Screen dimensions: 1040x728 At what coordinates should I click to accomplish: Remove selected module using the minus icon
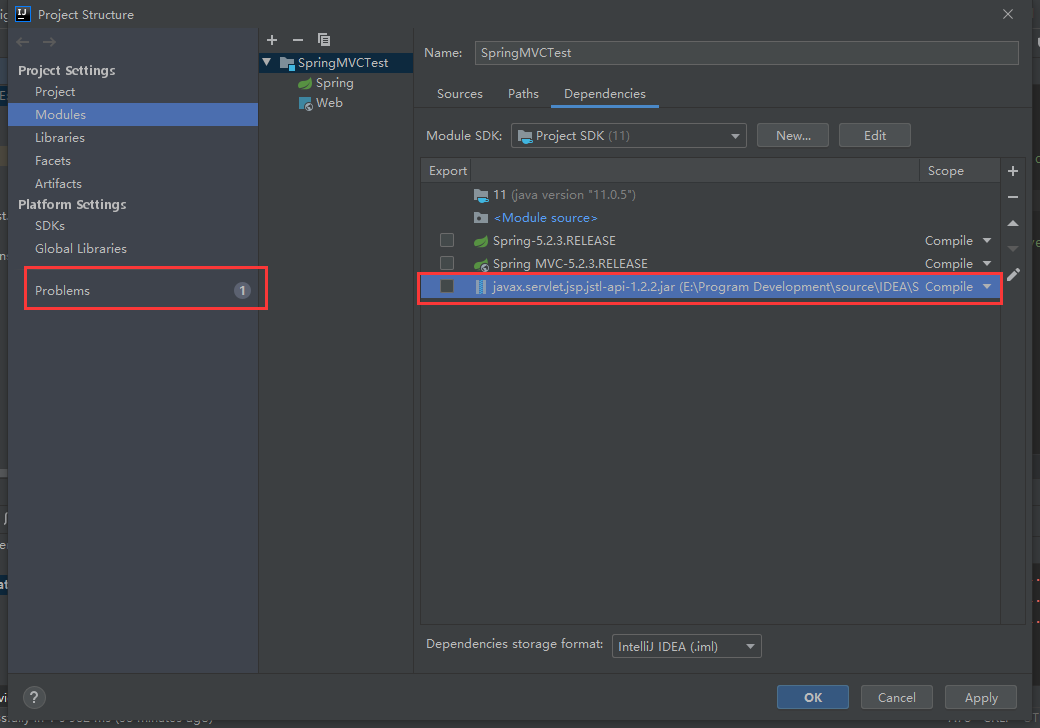click(298, 39)
